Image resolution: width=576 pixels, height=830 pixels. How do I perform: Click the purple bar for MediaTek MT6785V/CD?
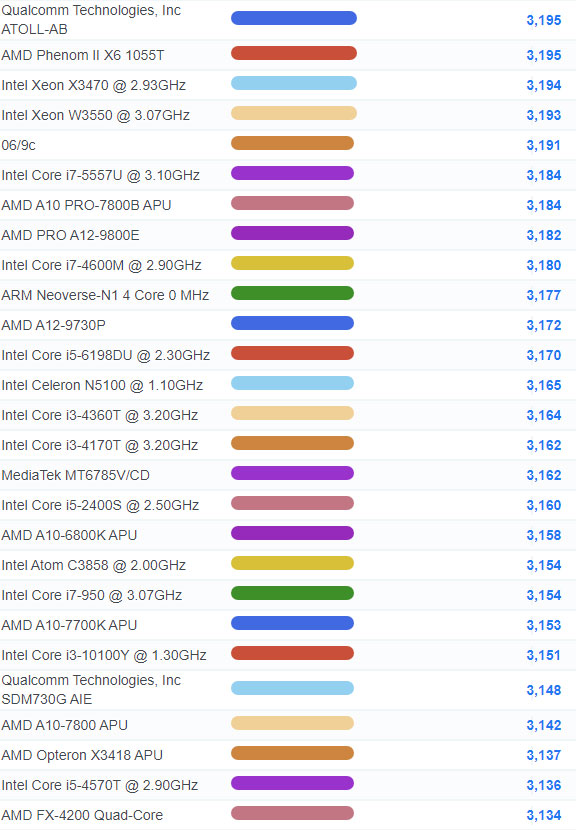(292, 473)
